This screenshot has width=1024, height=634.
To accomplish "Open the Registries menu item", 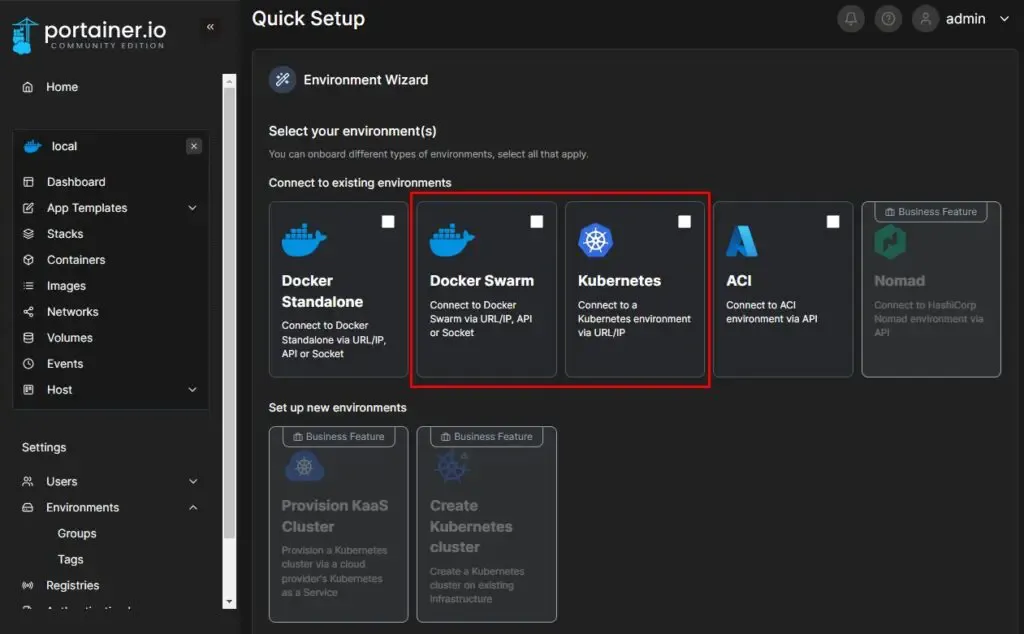I will pyautogui.click(x=72, y=586).
